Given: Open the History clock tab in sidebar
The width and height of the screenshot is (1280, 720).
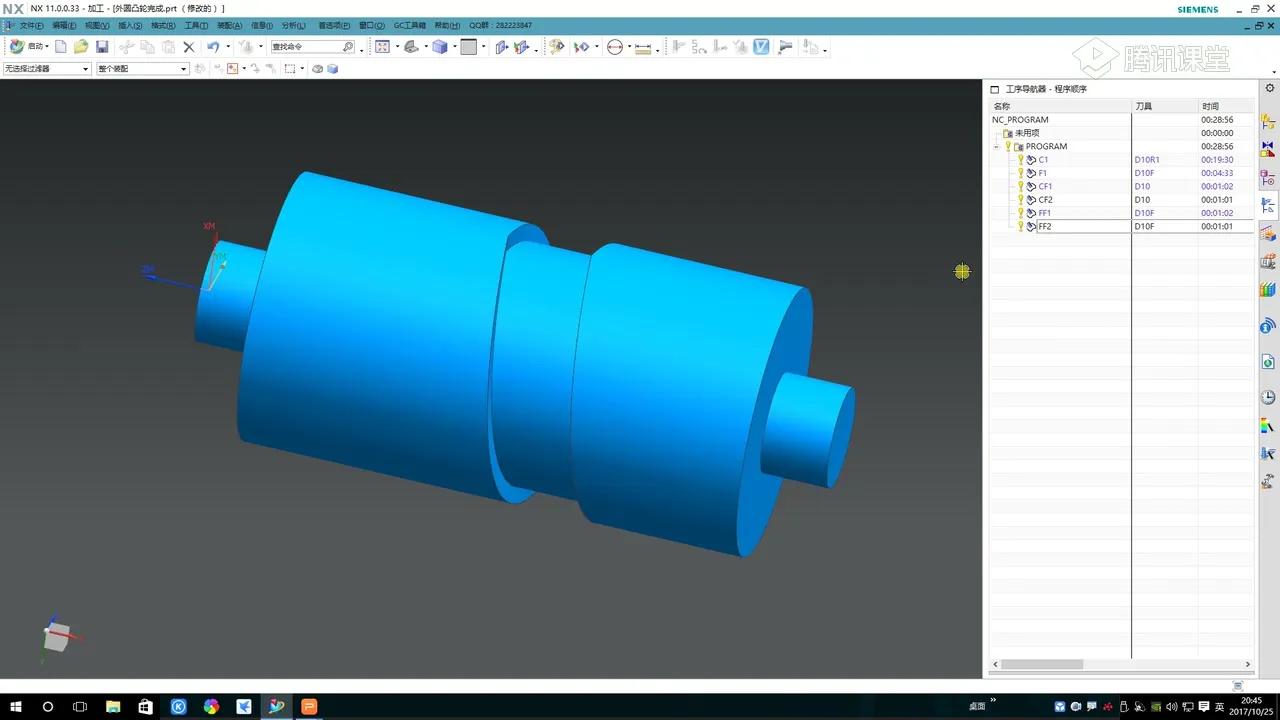Looking at the screenshot, I should click(x=1268, y=397).
